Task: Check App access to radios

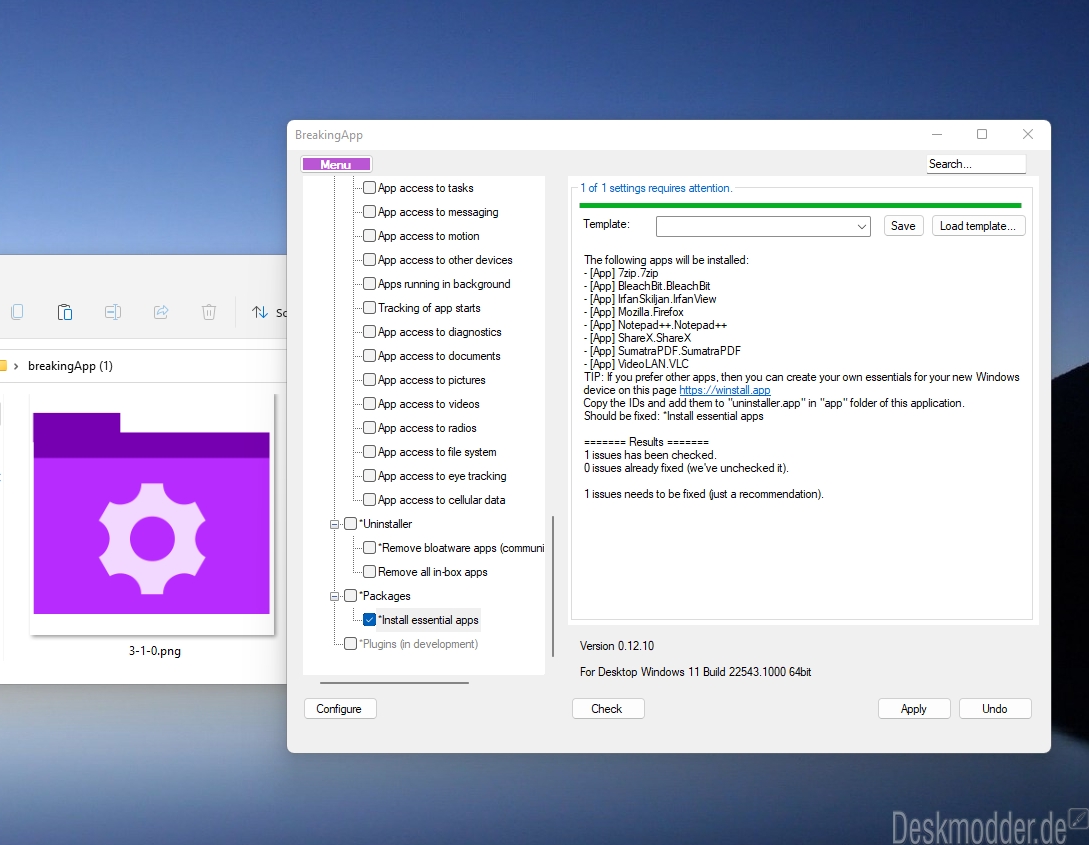Action: coord(369,427)
